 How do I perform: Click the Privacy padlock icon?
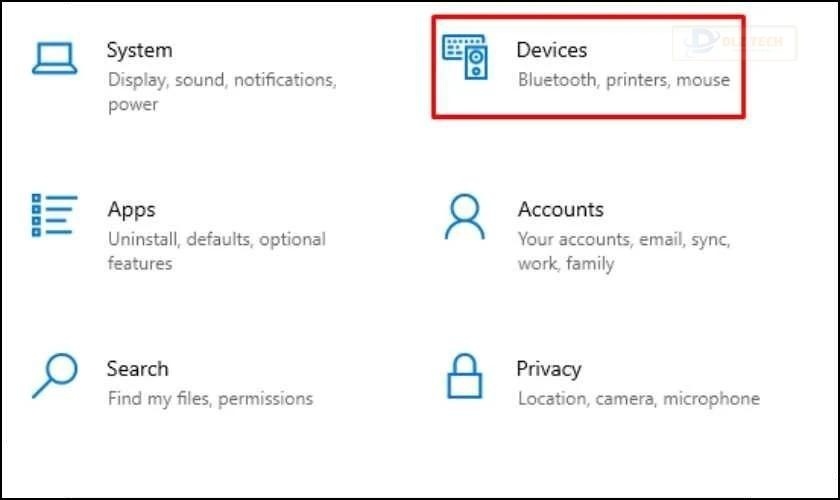[x=464, y=376]
